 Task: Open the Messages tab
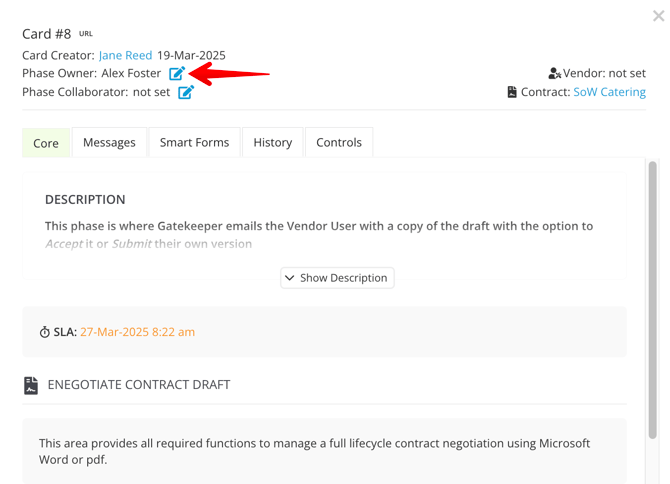(x=109, y=142)
